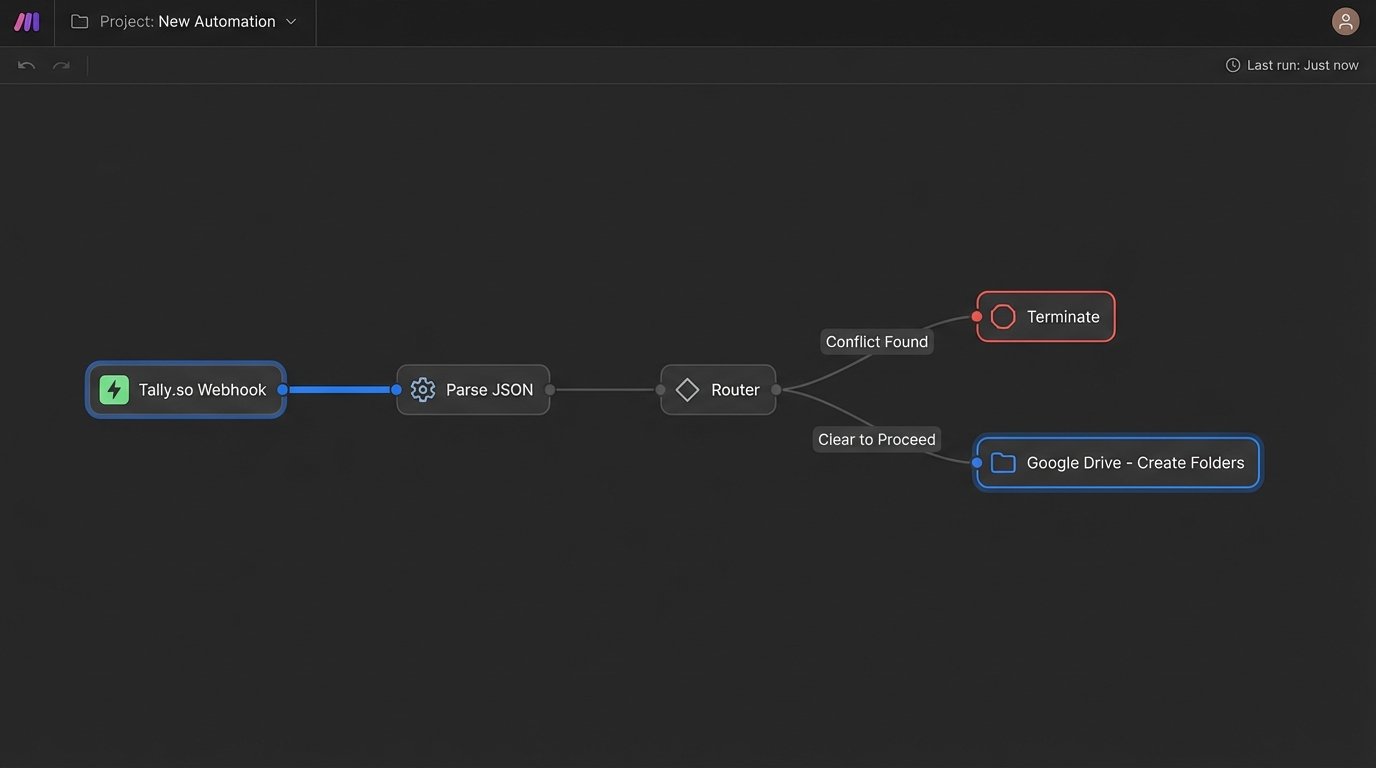The image size is (1376, 768).
Task: Click the Router output connector dot
Action: [x=775, y=389]
